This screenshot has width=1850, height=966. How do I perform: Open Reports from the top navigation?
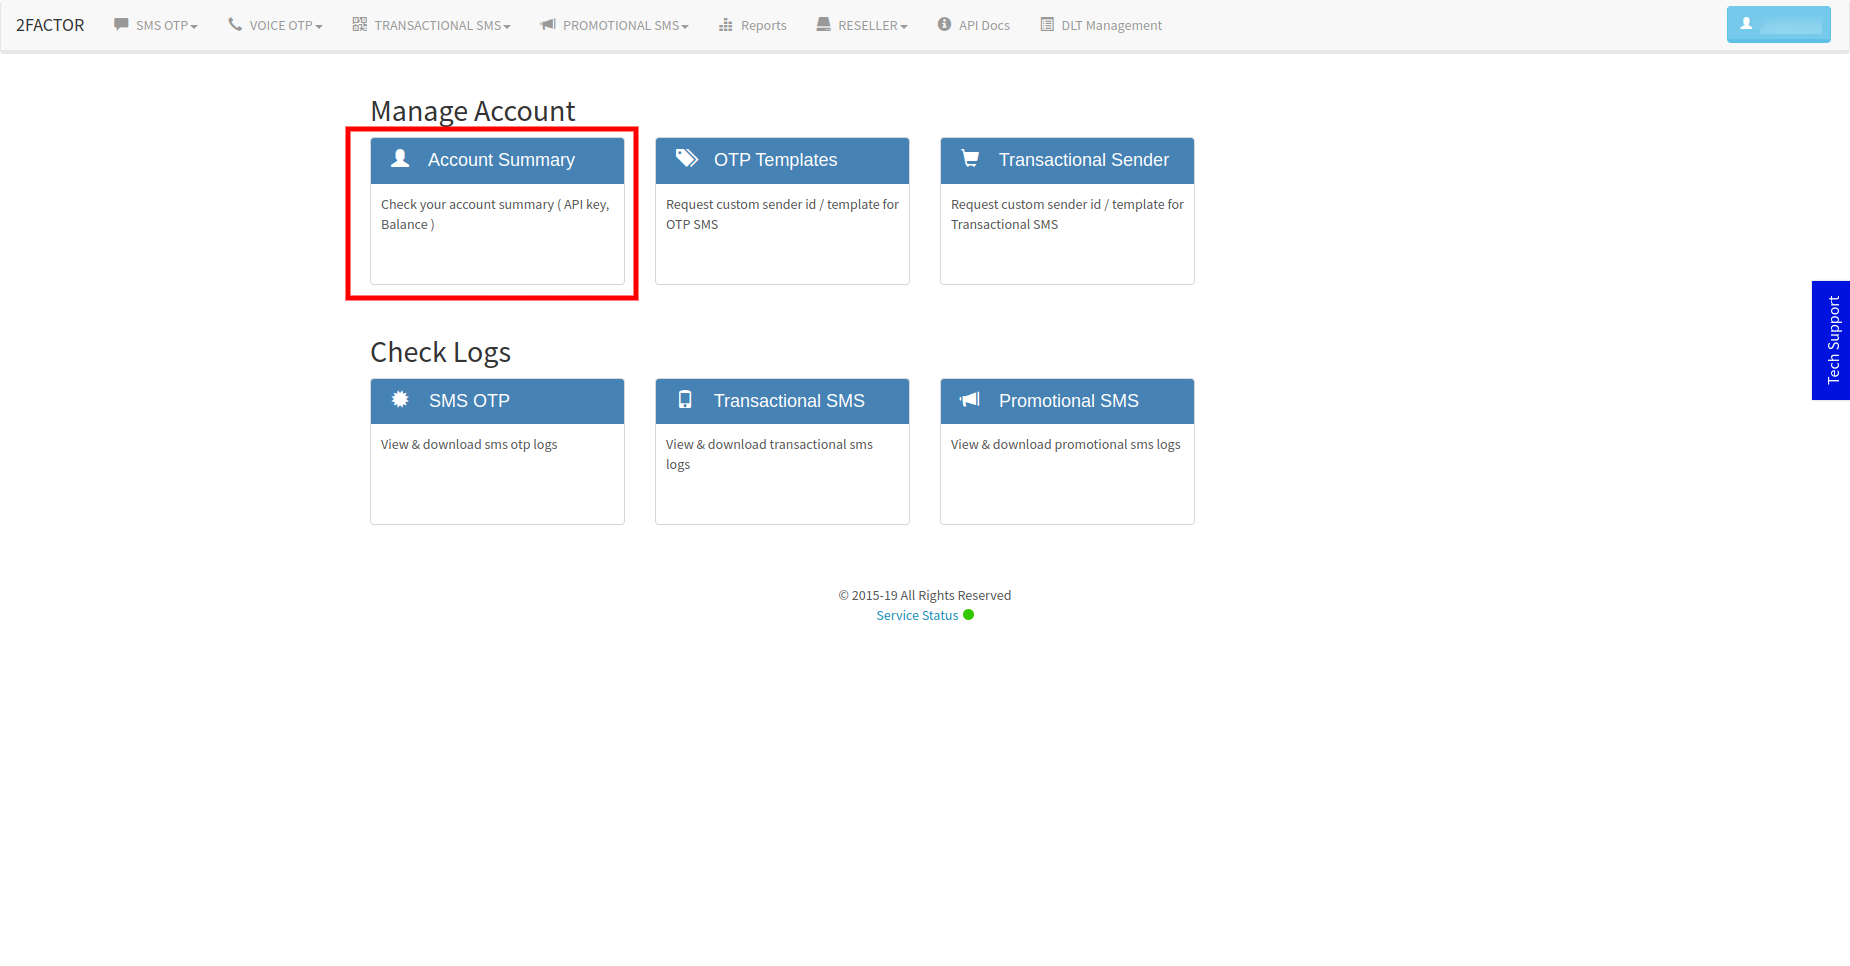click(x=753, y=25)
